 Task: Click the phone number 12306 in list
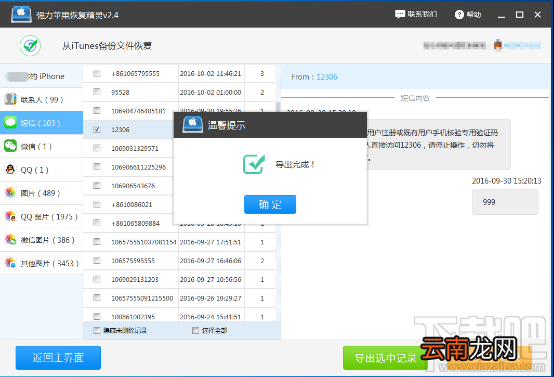tap(120, 130)
